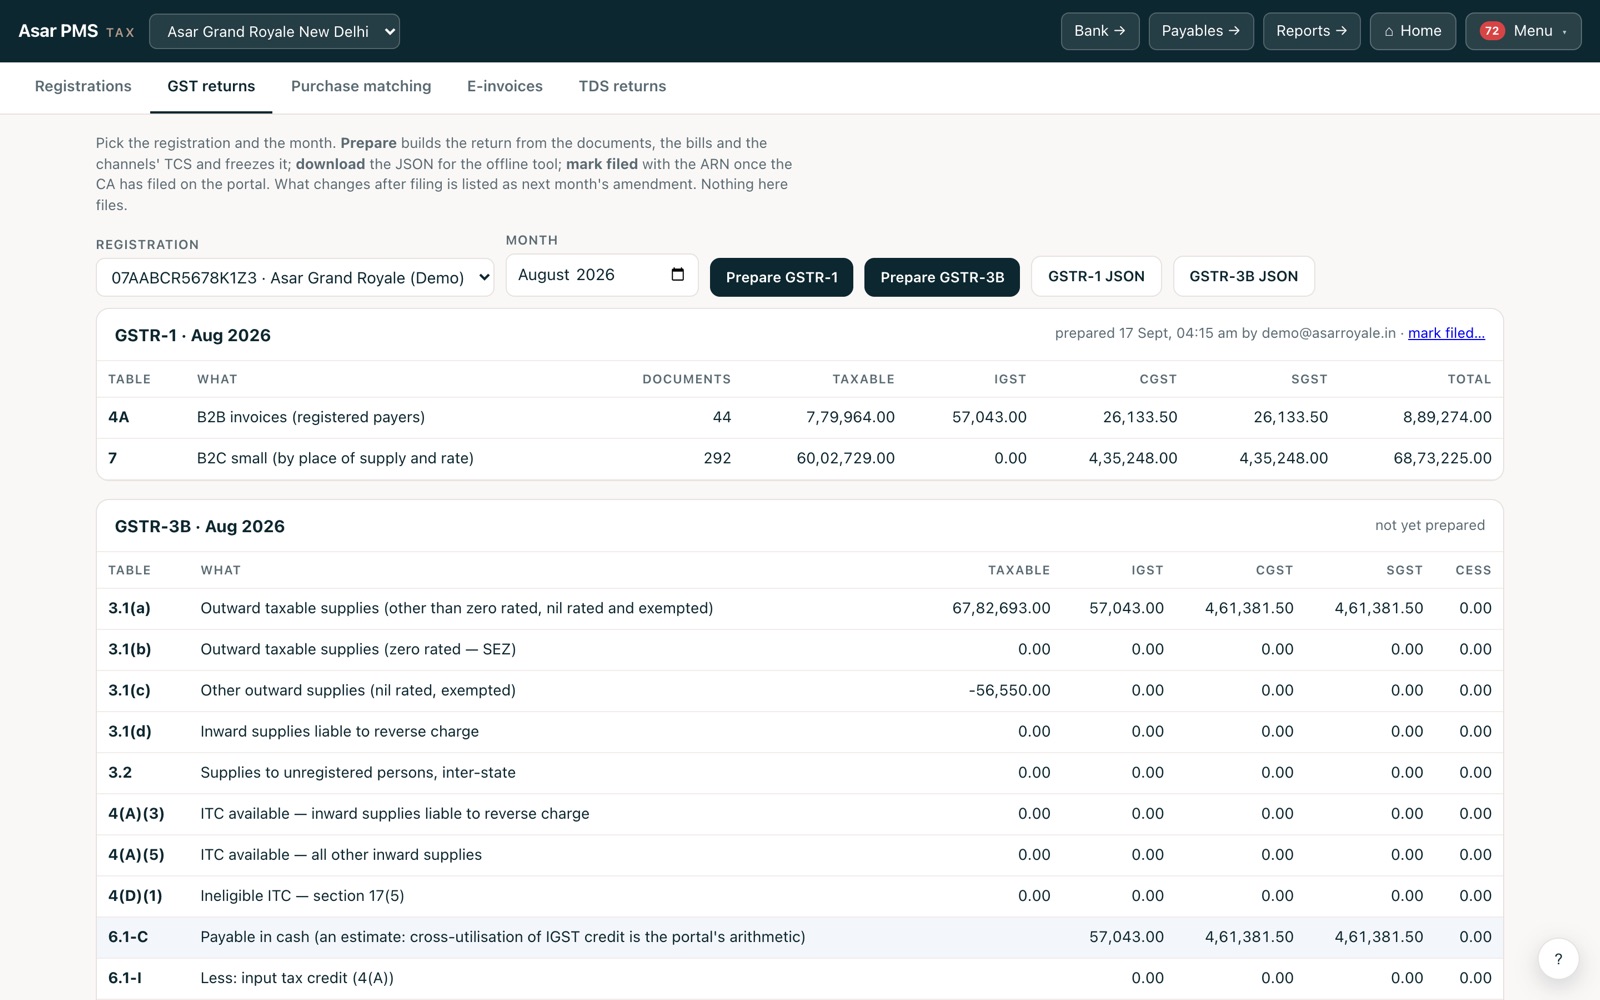Go to Home with house icon
The width and height of the screenshot is (1600, 1000).
click(1412, 31)
